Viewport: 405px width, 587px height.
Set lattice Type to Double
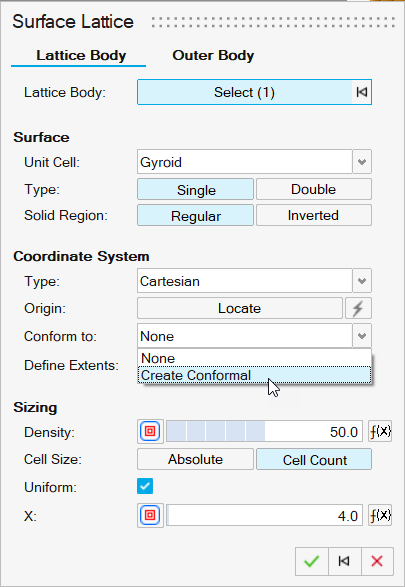314,189
